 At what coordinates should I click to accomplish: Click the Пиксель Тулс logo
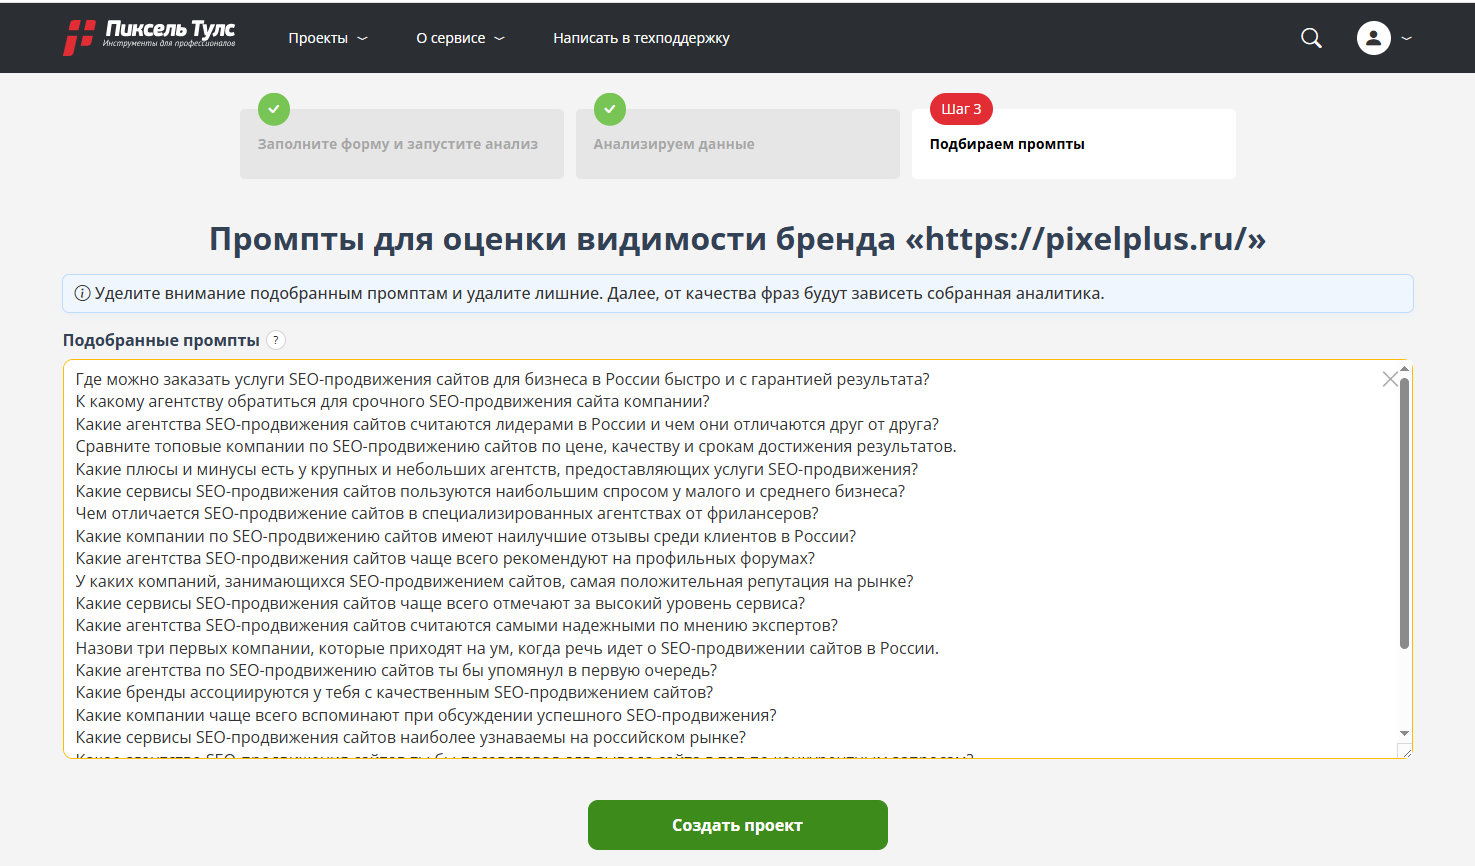(150, 37)
